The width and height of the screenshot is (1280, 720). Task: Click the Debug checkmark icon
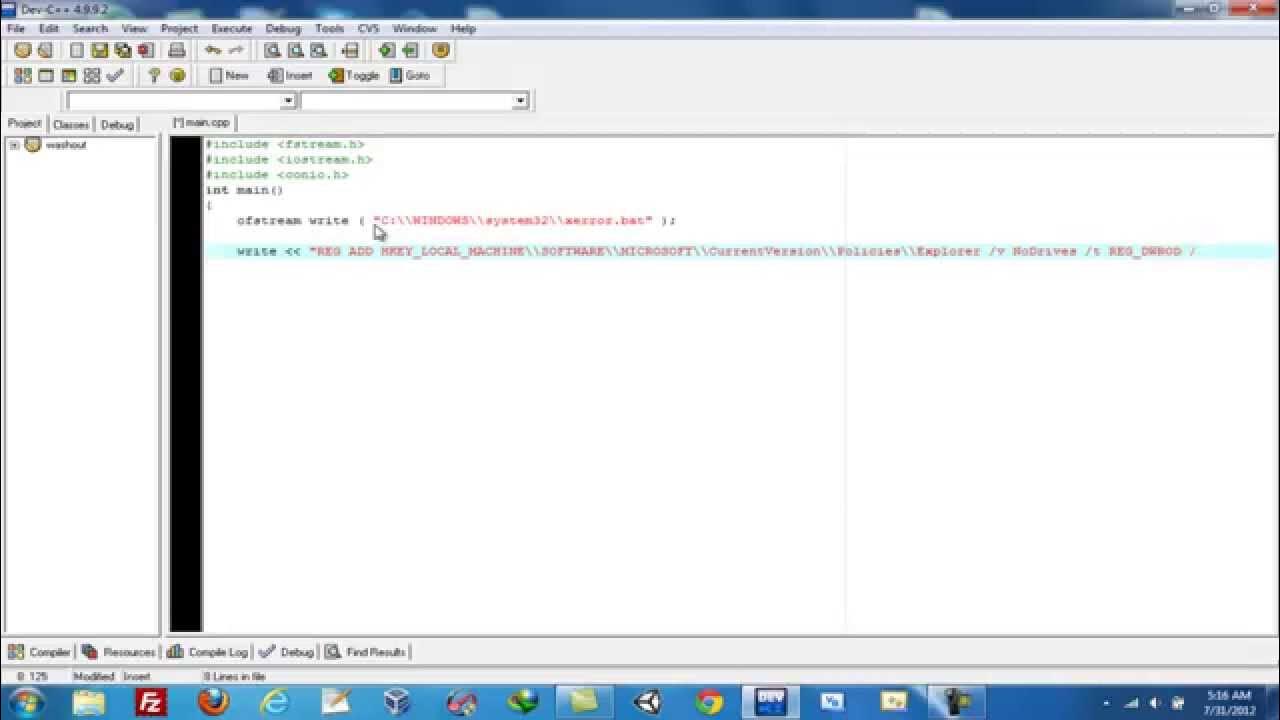[115, 75]
